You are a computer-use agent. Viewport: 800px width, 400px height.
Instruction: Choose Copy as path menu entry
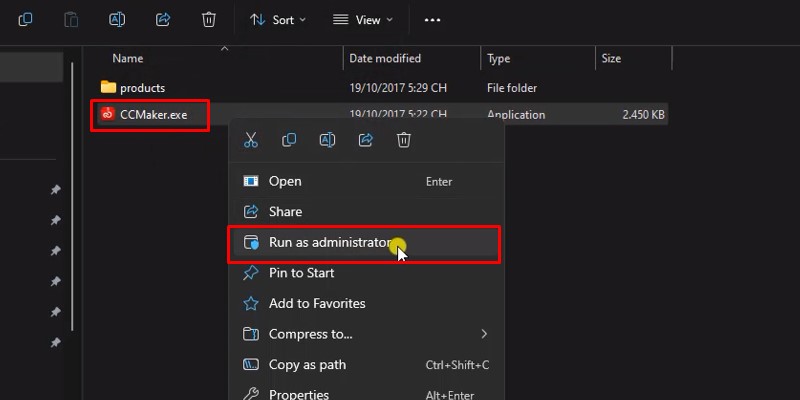point(307,365)
